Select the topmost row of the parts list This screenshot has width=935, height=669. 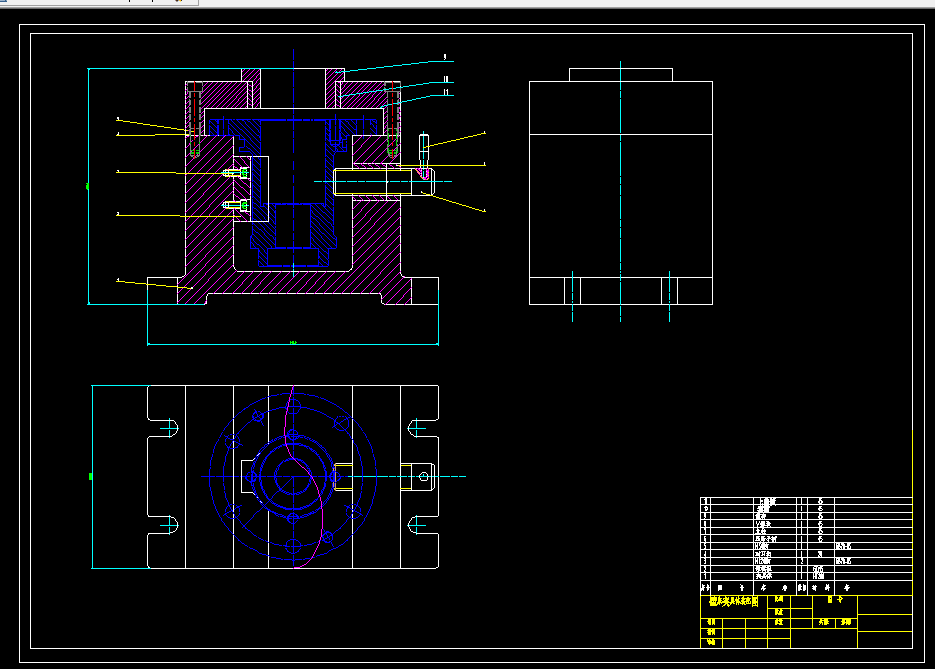pyautogui.click(x=806, y=501)
